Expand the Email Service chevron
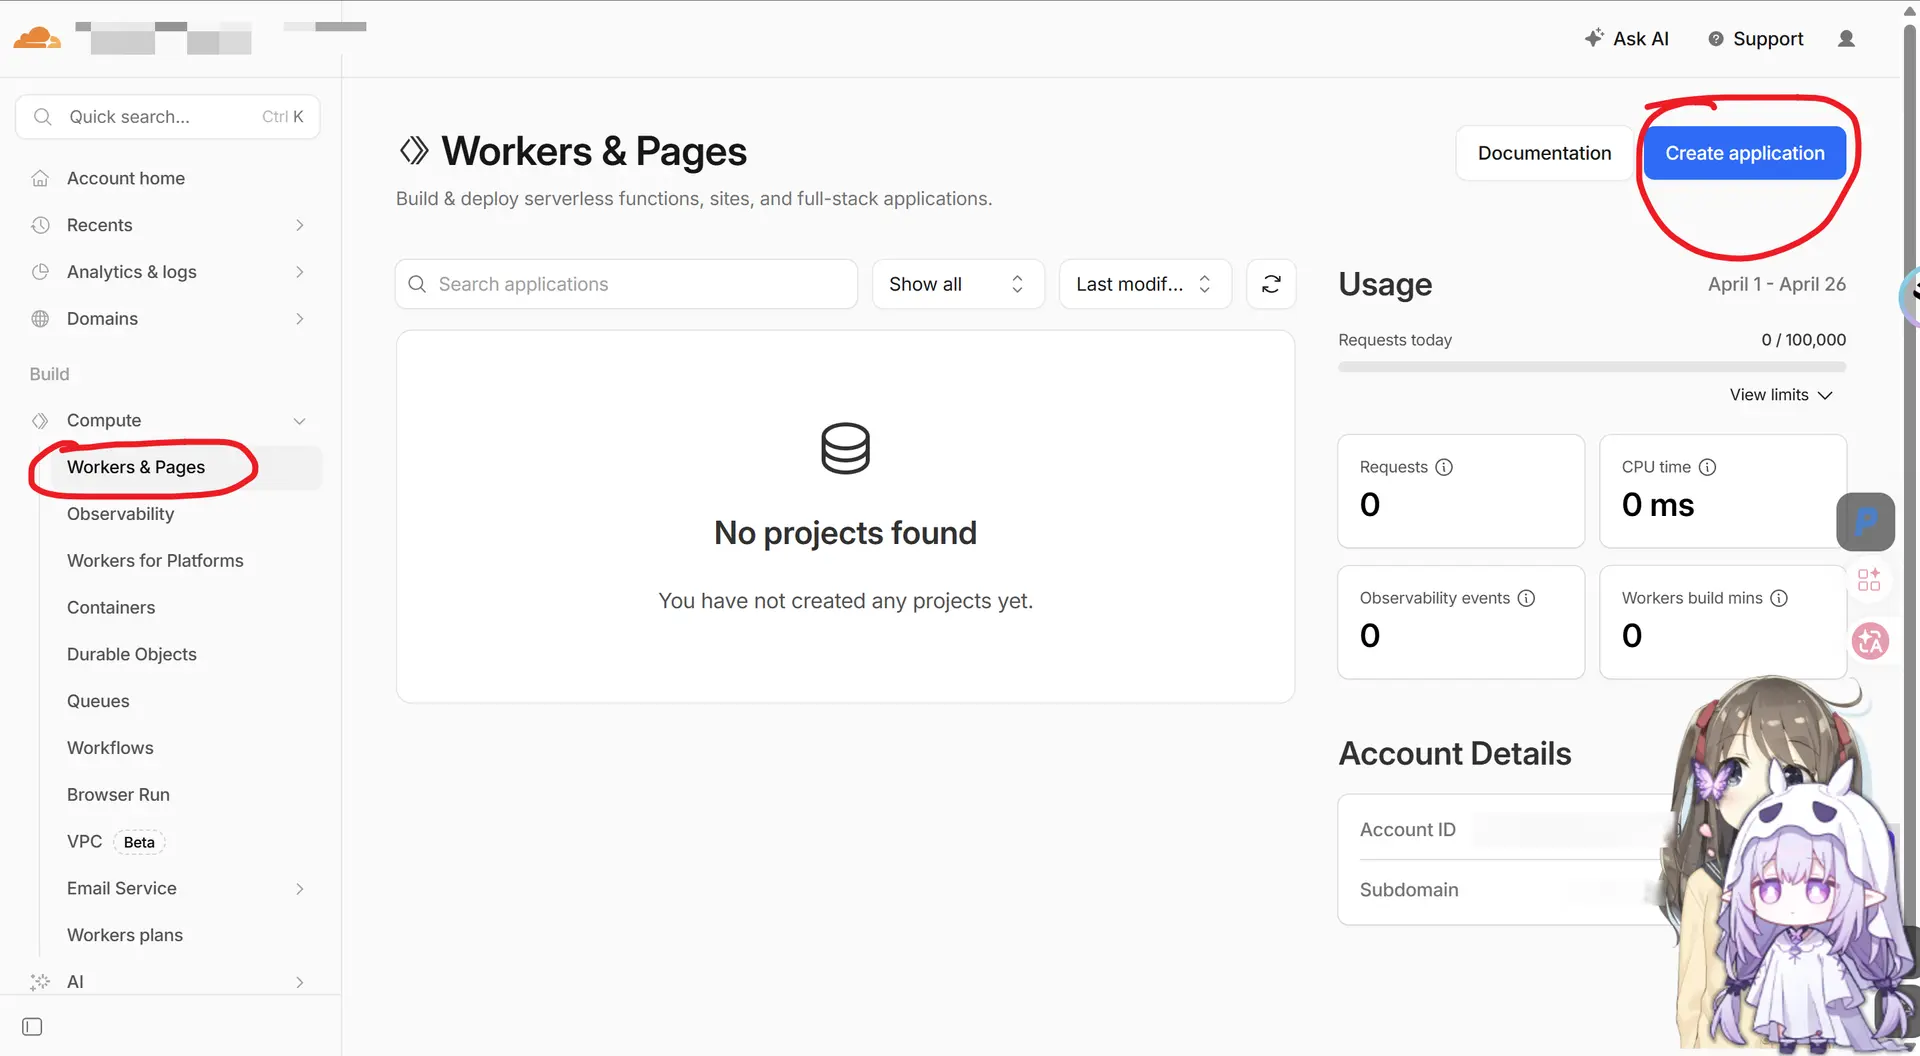The width and height of the screenshot is (1920, 1056). (x=300, y=889)
